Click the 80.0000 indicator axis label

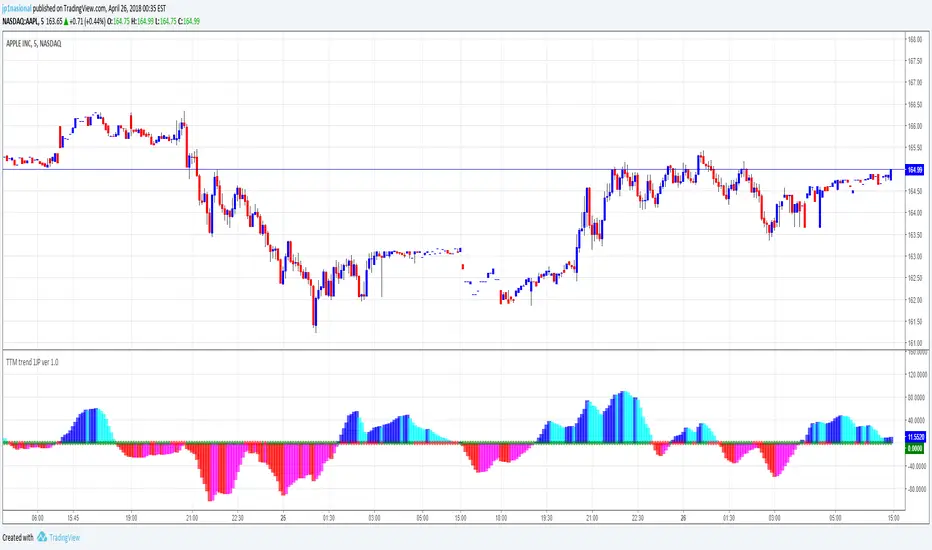[x=917, y=398]
